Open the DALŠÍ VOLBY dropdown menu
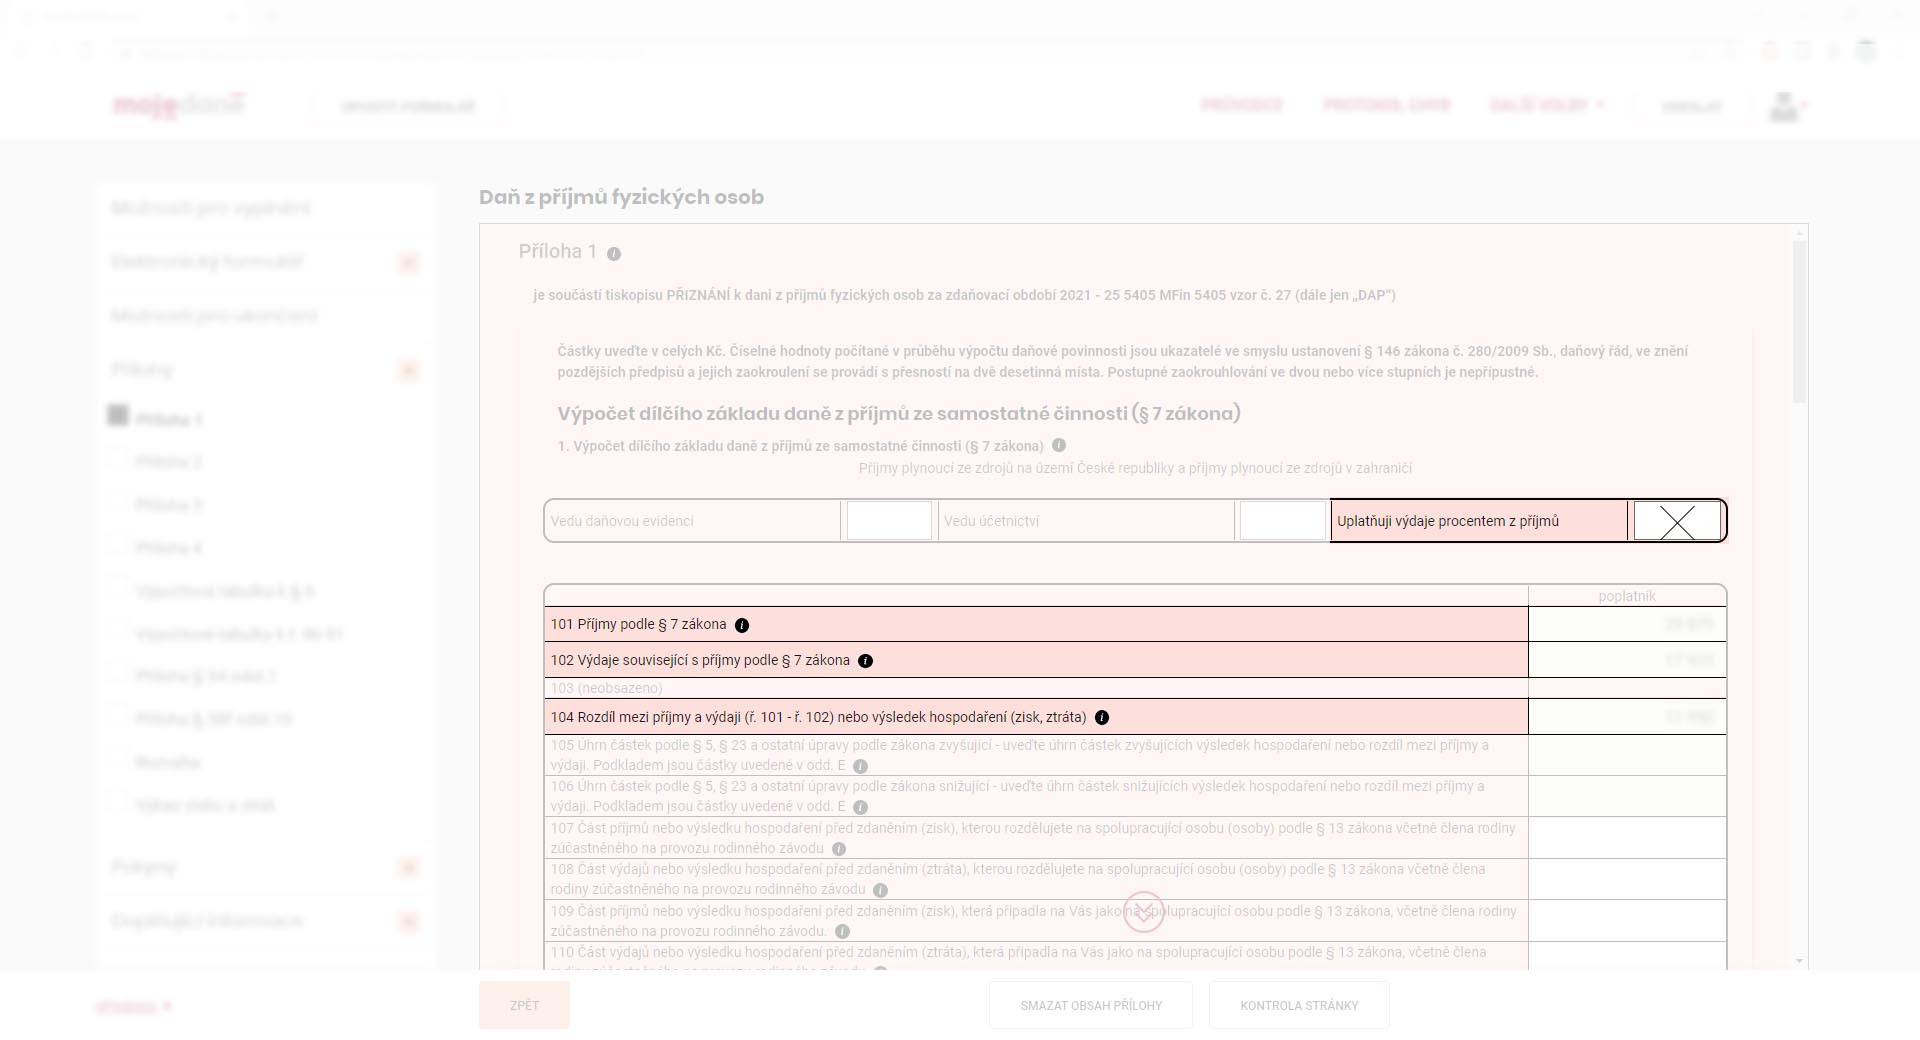The width and height of the screenshot is (1920, 1040). pyautogui.click(x=1546, y=105)
